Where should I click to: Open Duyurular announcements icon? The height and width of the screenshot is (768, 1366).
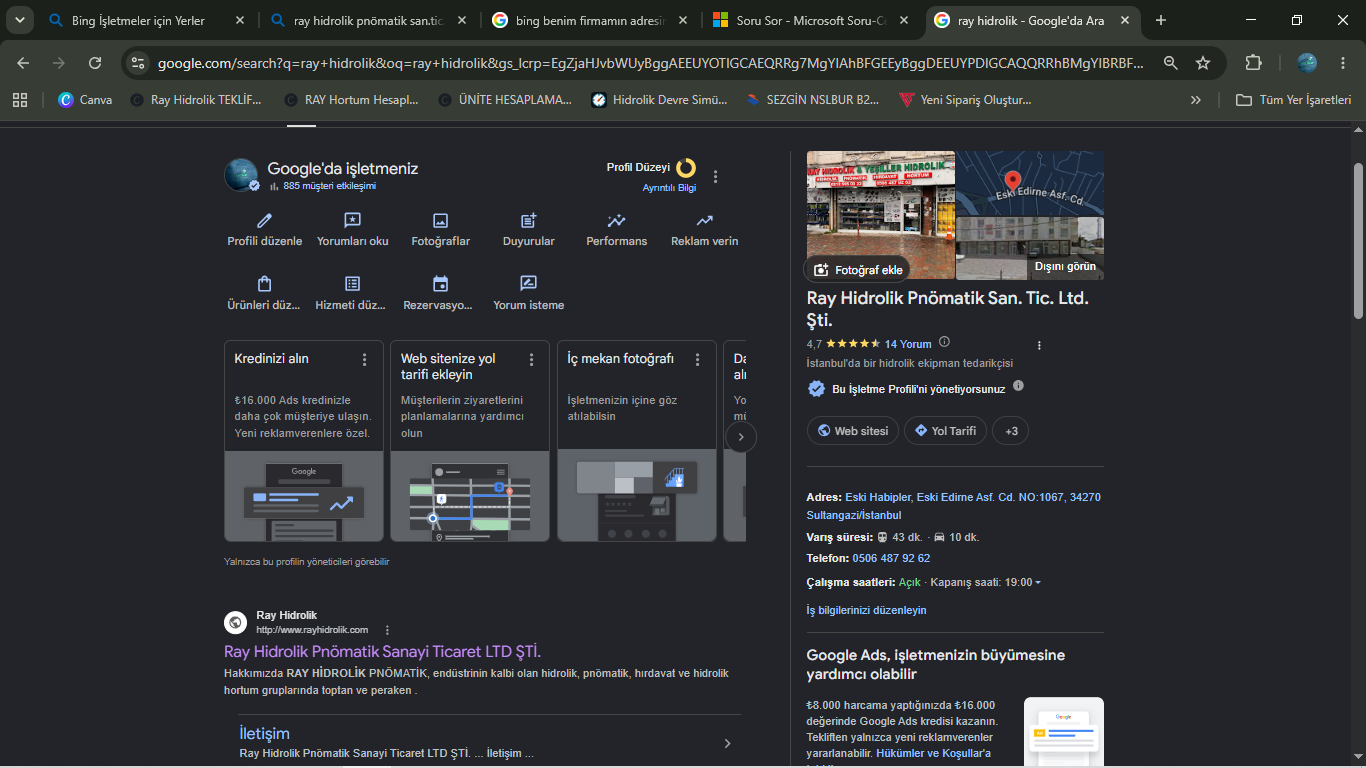pos(528,221)
